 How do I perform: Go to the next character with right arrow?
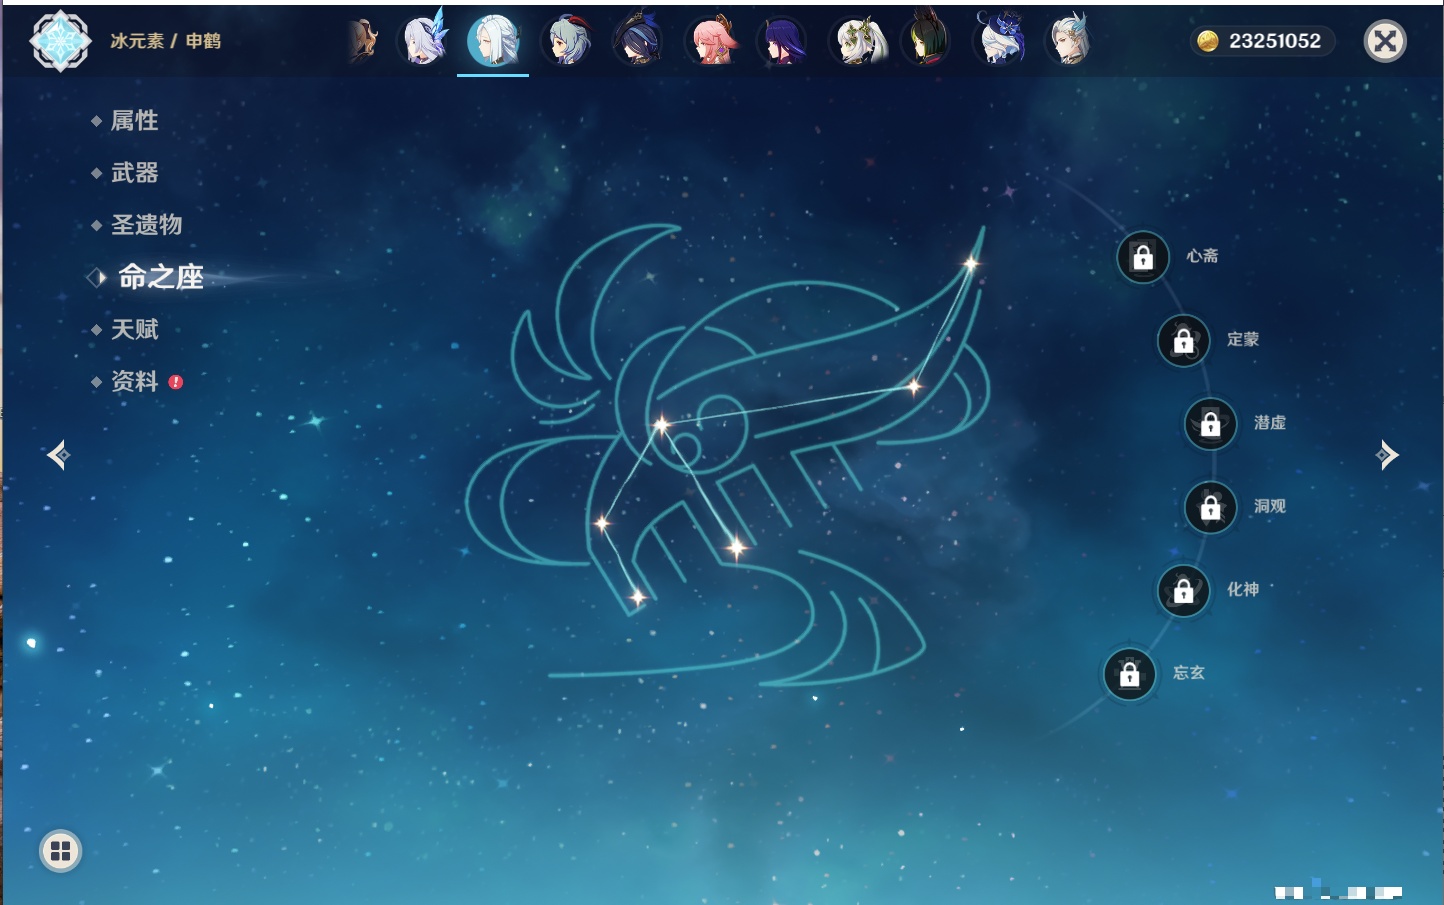[x=1387, y=455]
